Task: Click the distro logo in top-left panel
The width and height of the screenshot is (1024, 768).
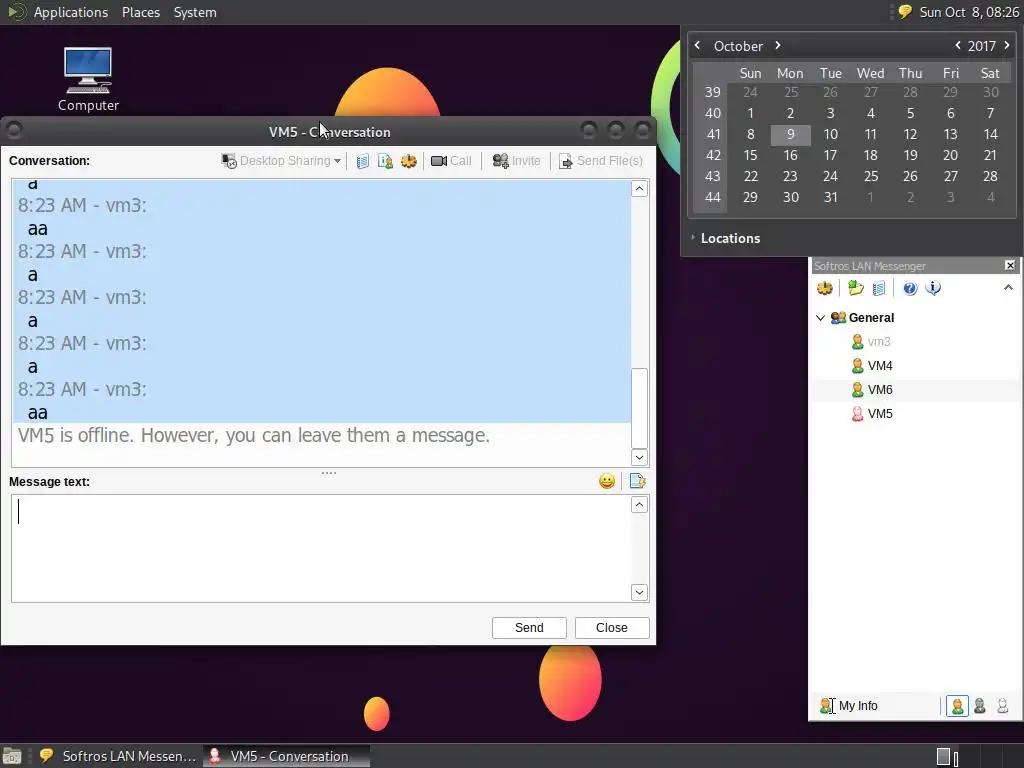Action: click(x=16, y=12)
